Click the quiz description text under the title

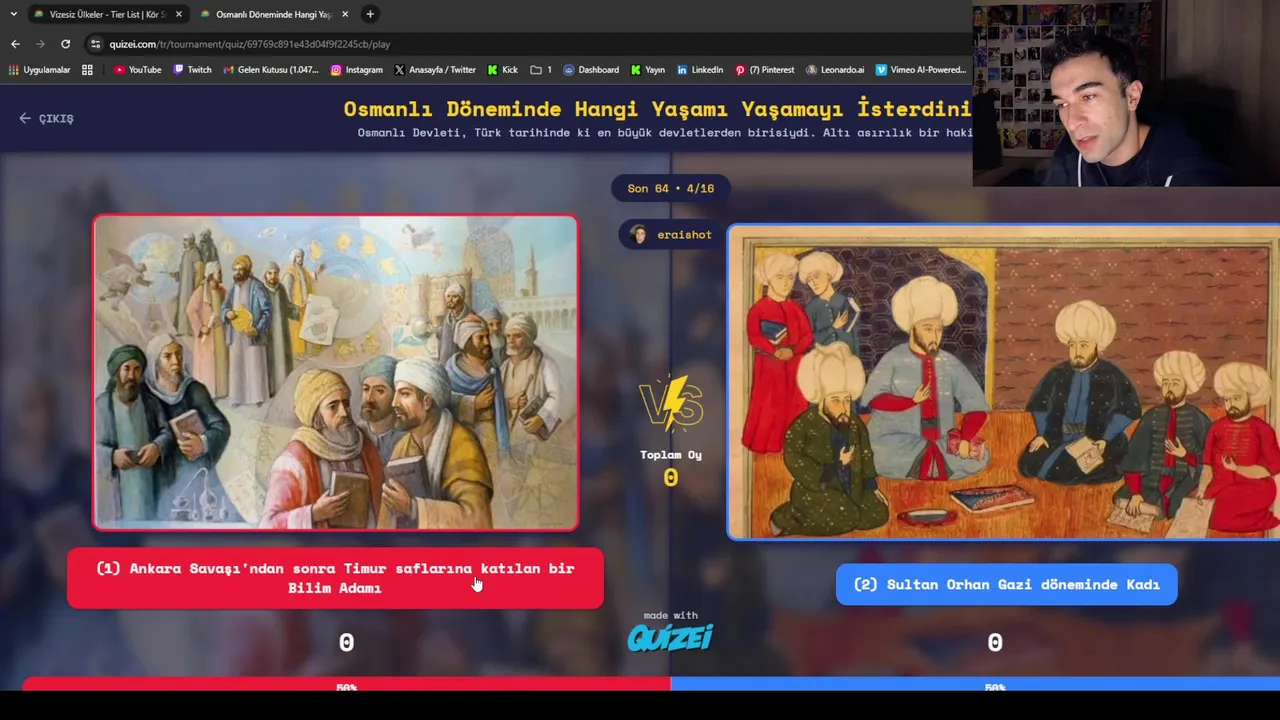click(664, 132)
